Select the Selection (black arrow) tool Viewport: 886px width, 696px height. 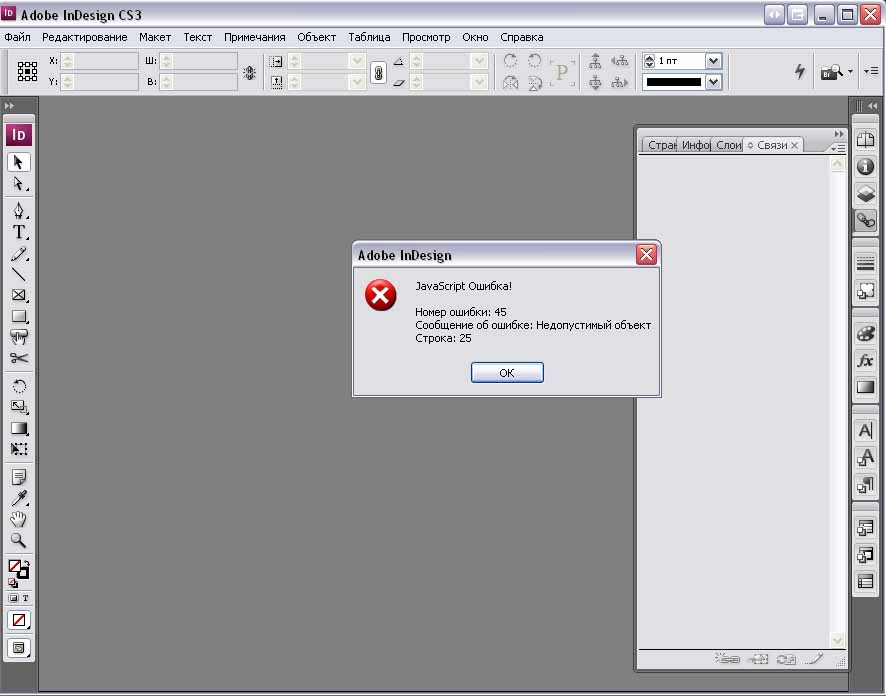tap(19, 162)
